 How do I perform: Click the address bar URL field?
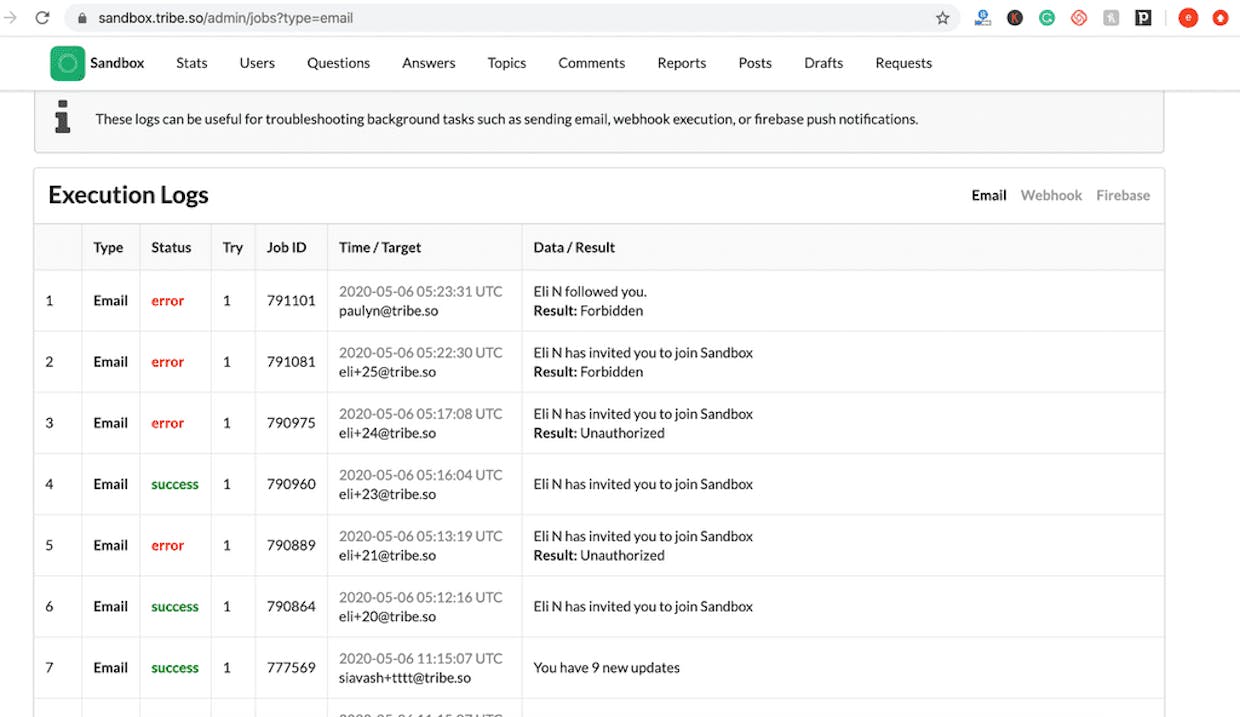(510, 18)
